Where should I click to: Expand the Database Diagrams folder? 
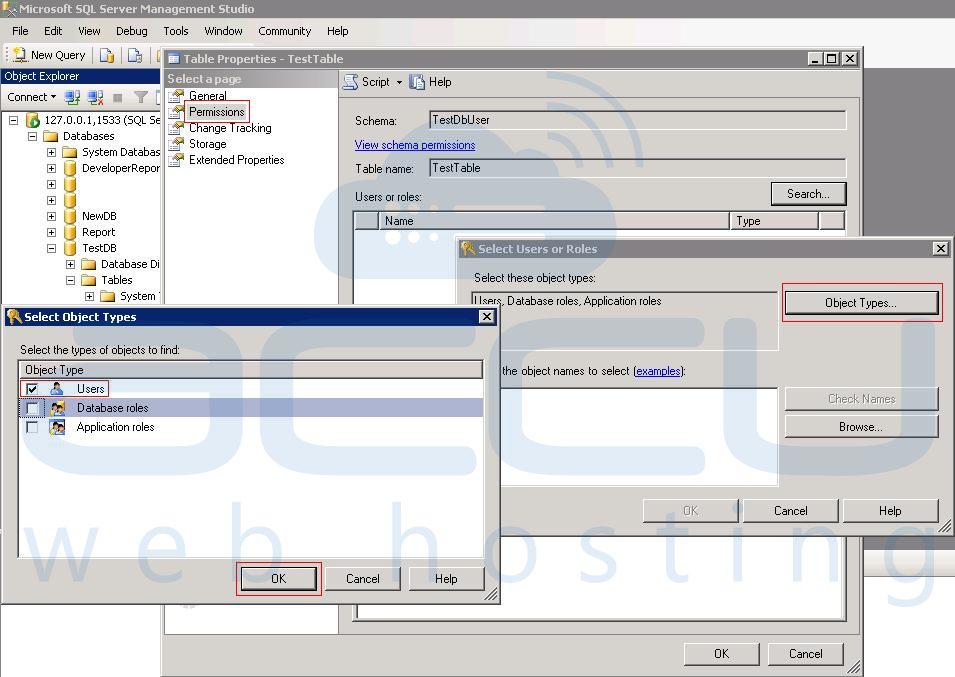click(x=70, y=264)
